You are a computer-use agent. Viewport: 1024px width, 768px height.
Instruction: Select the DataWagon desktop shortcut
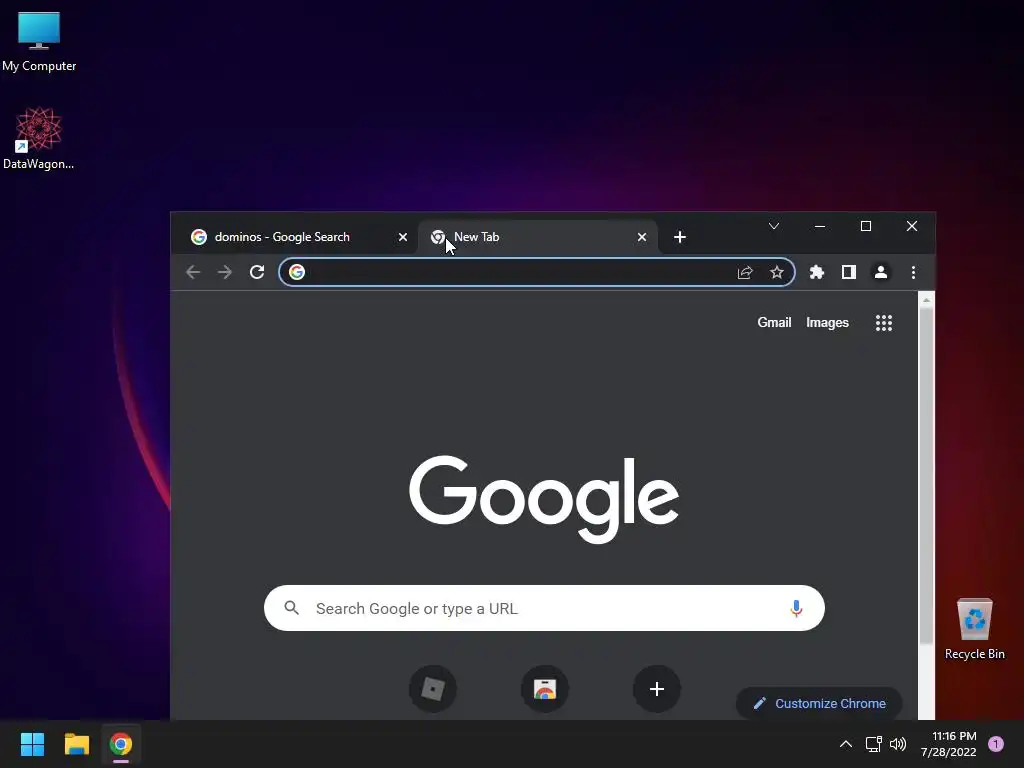pos(39,139)
